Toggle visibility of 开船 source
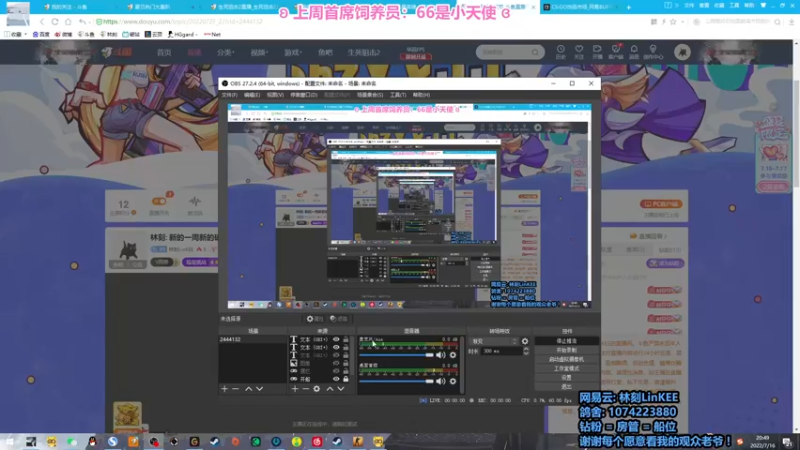 [x=336, y=379]
